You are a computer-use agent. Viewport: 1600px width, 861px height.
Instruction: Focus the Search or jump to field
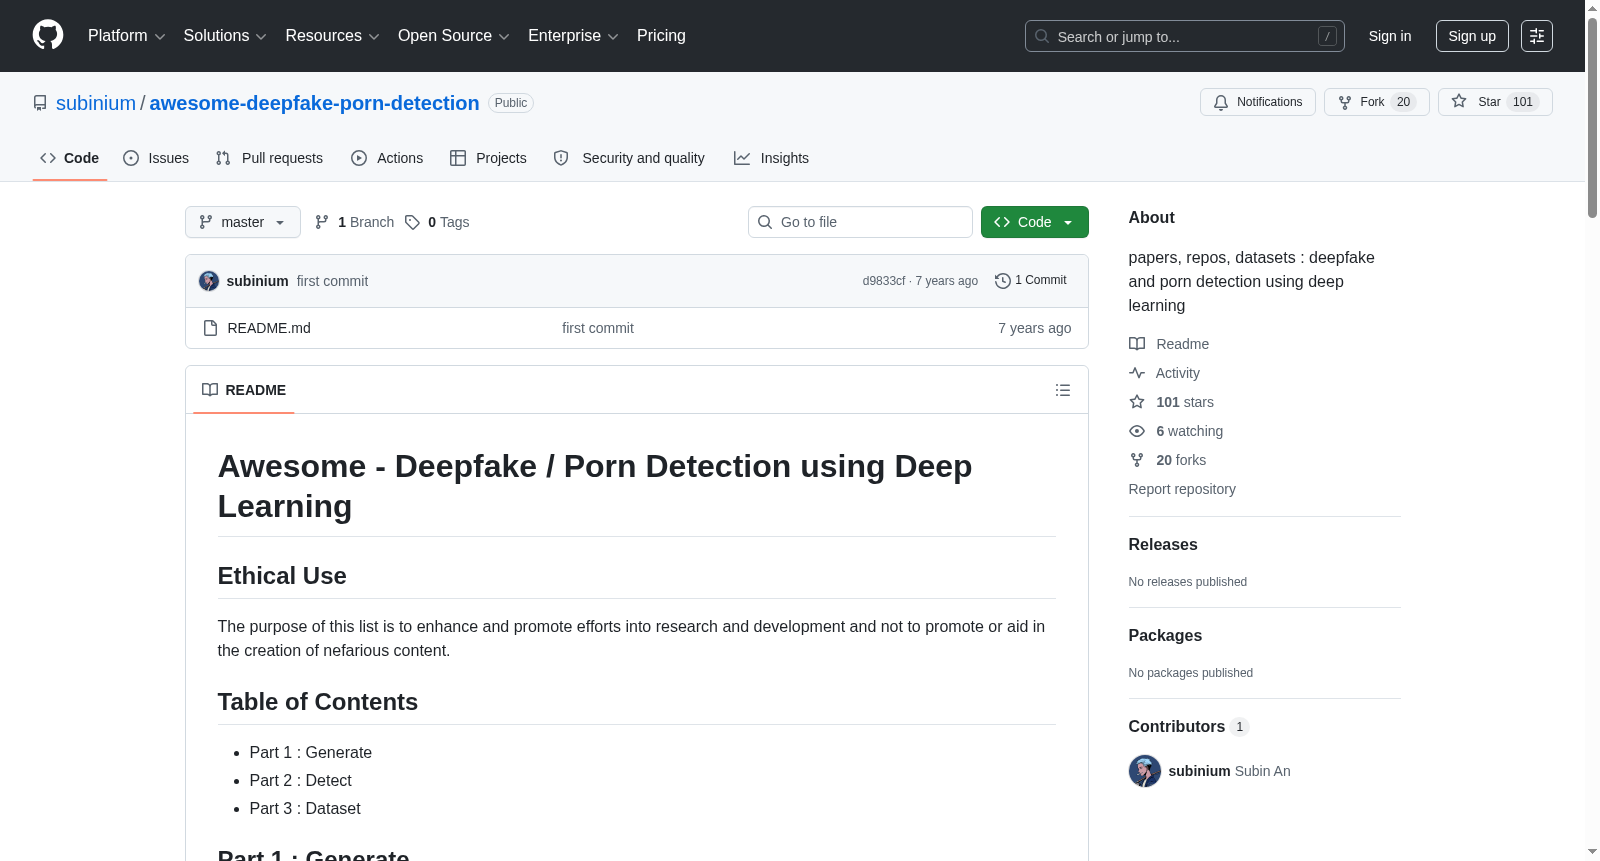1185,36
